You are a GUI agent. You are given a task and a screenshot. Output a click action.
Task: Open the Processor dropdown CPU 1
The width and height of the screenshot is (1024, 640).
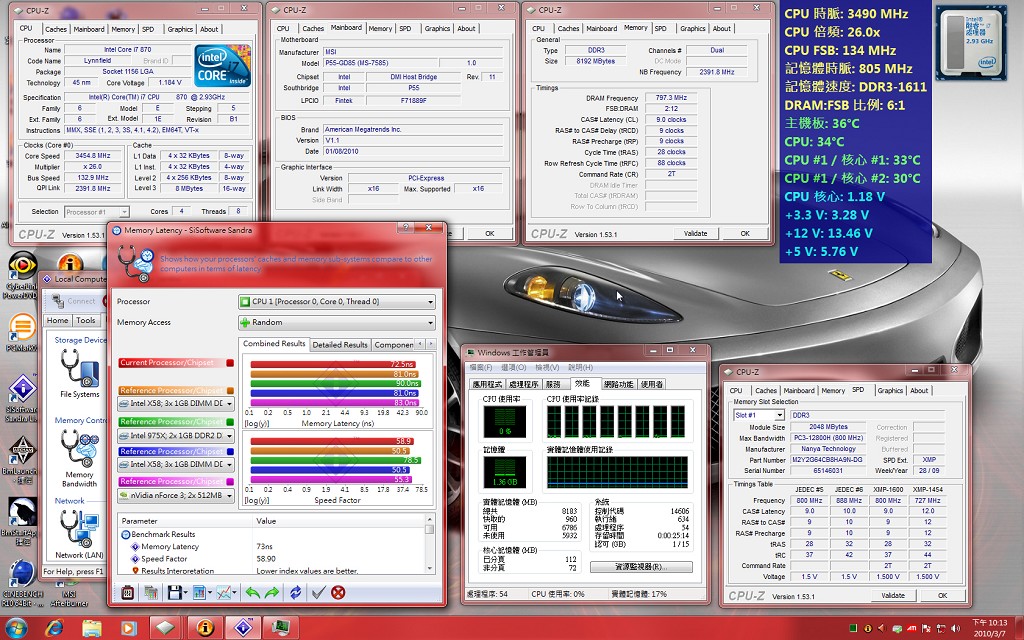[x=337, y=302]
